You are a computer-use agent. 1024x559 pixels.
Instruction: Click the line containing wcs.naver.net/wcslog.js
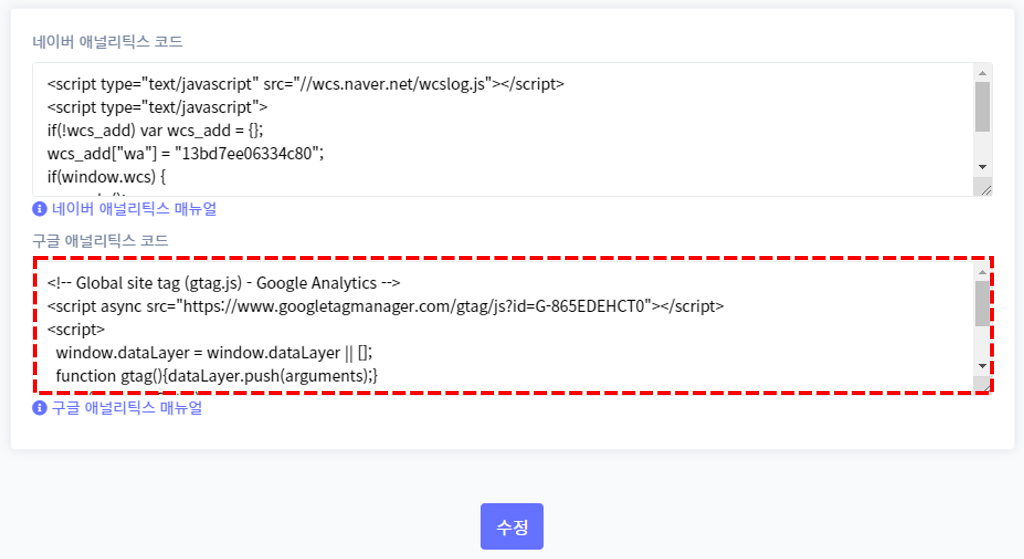point(306,84)
